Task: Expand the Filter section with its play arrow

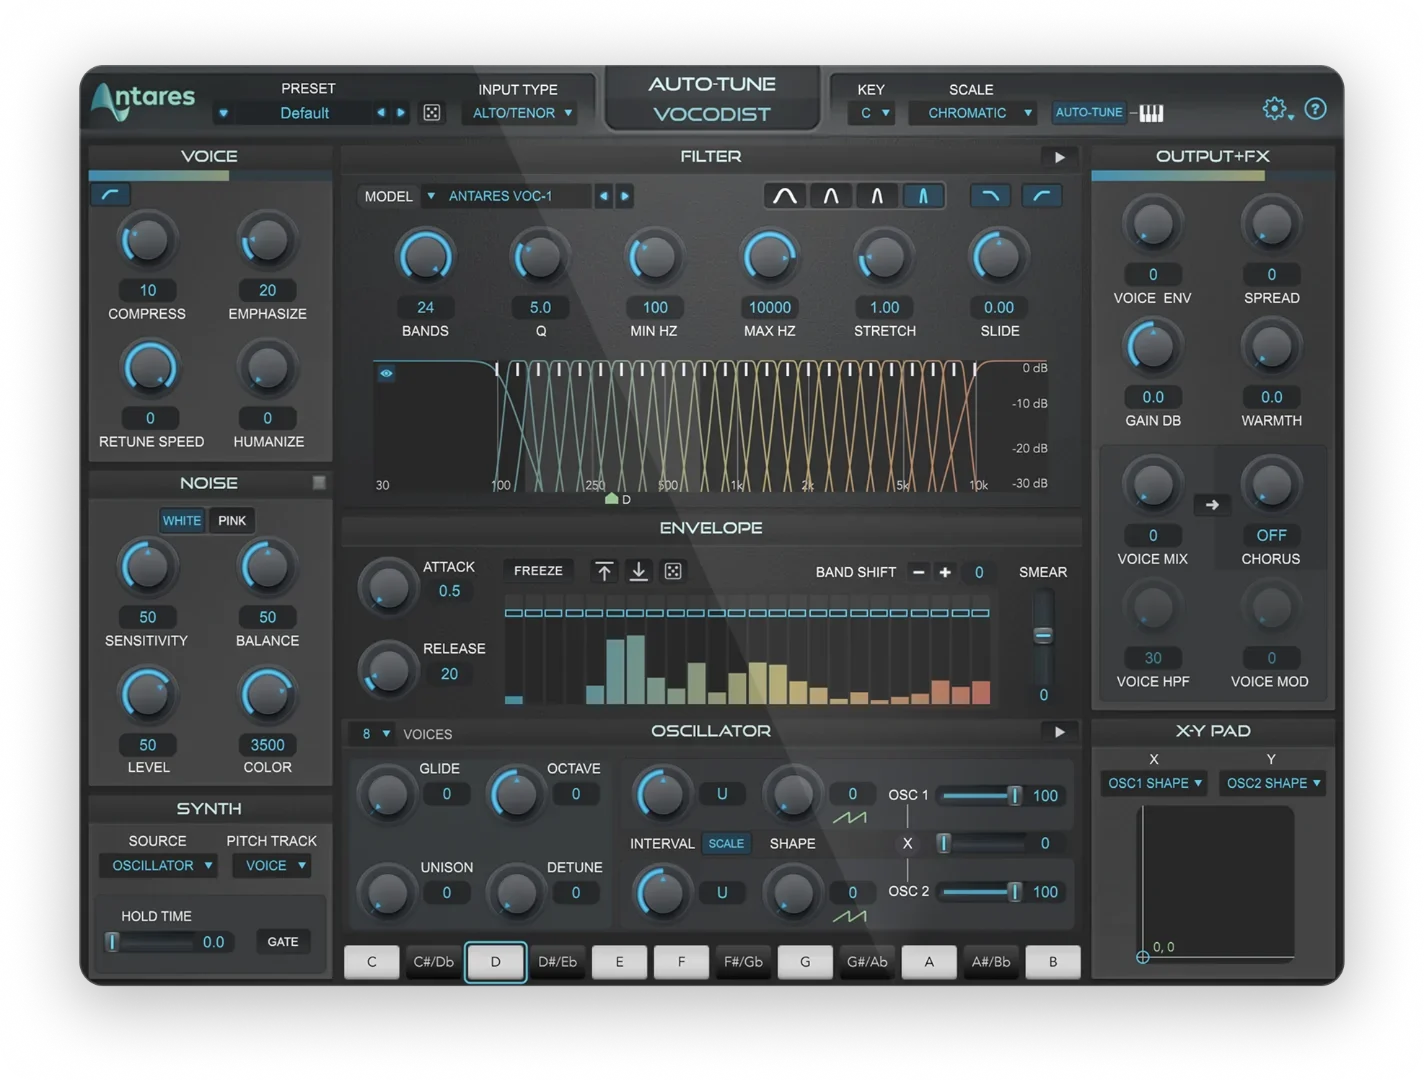Action: pyautogui.click(x=1059, y=157)
